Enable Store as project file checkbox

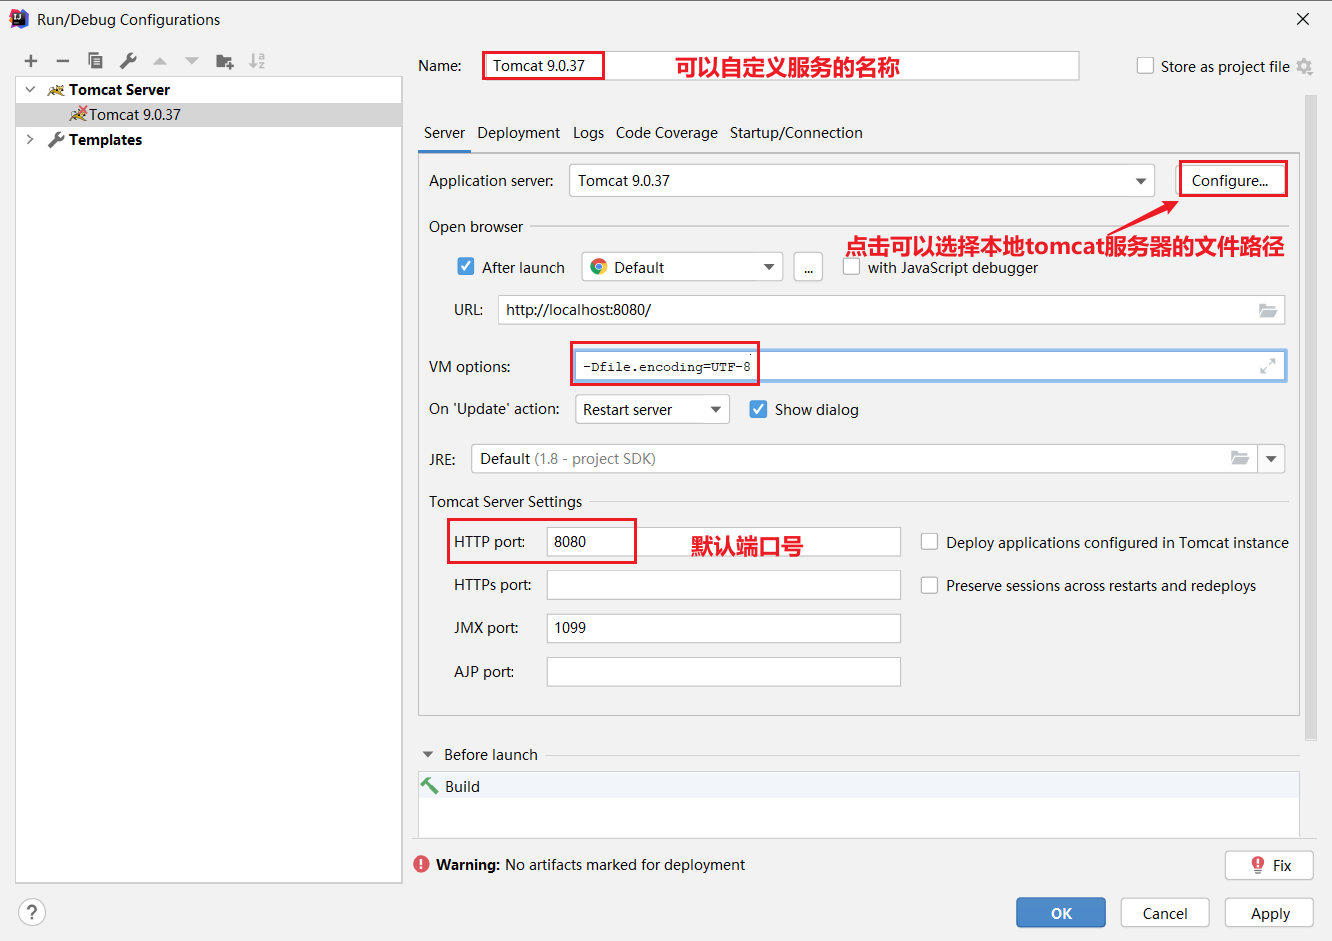1145,66
